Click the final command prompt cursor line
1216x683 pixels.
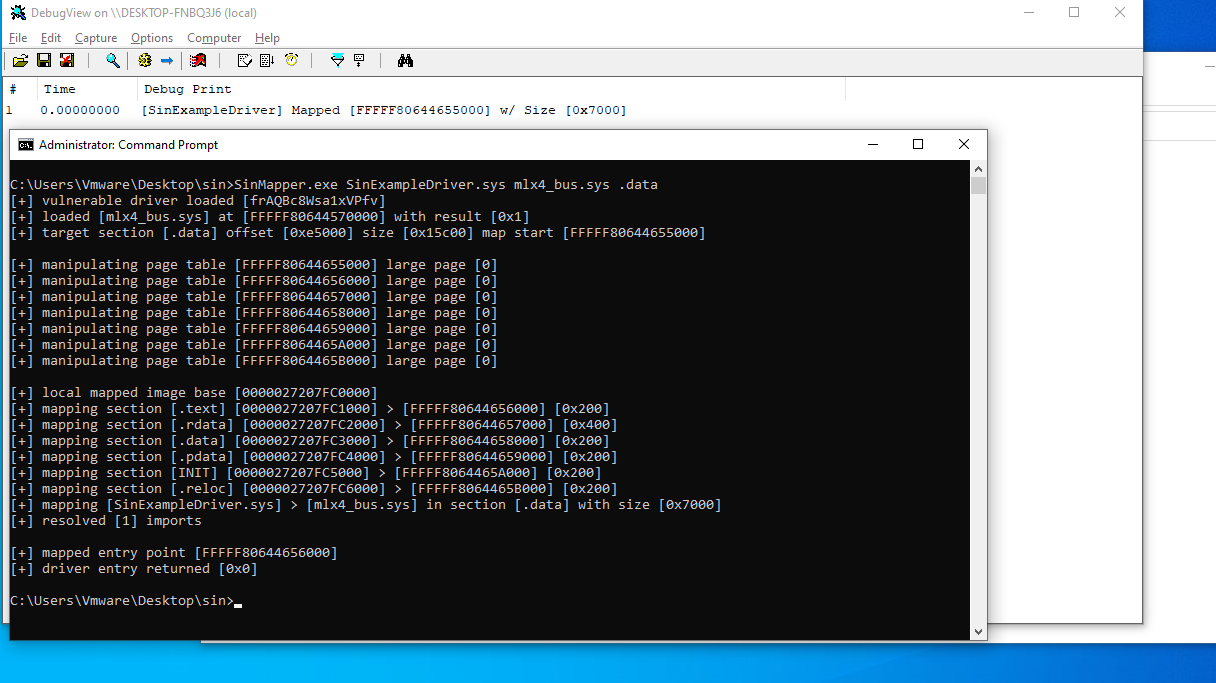pos(126,601)
